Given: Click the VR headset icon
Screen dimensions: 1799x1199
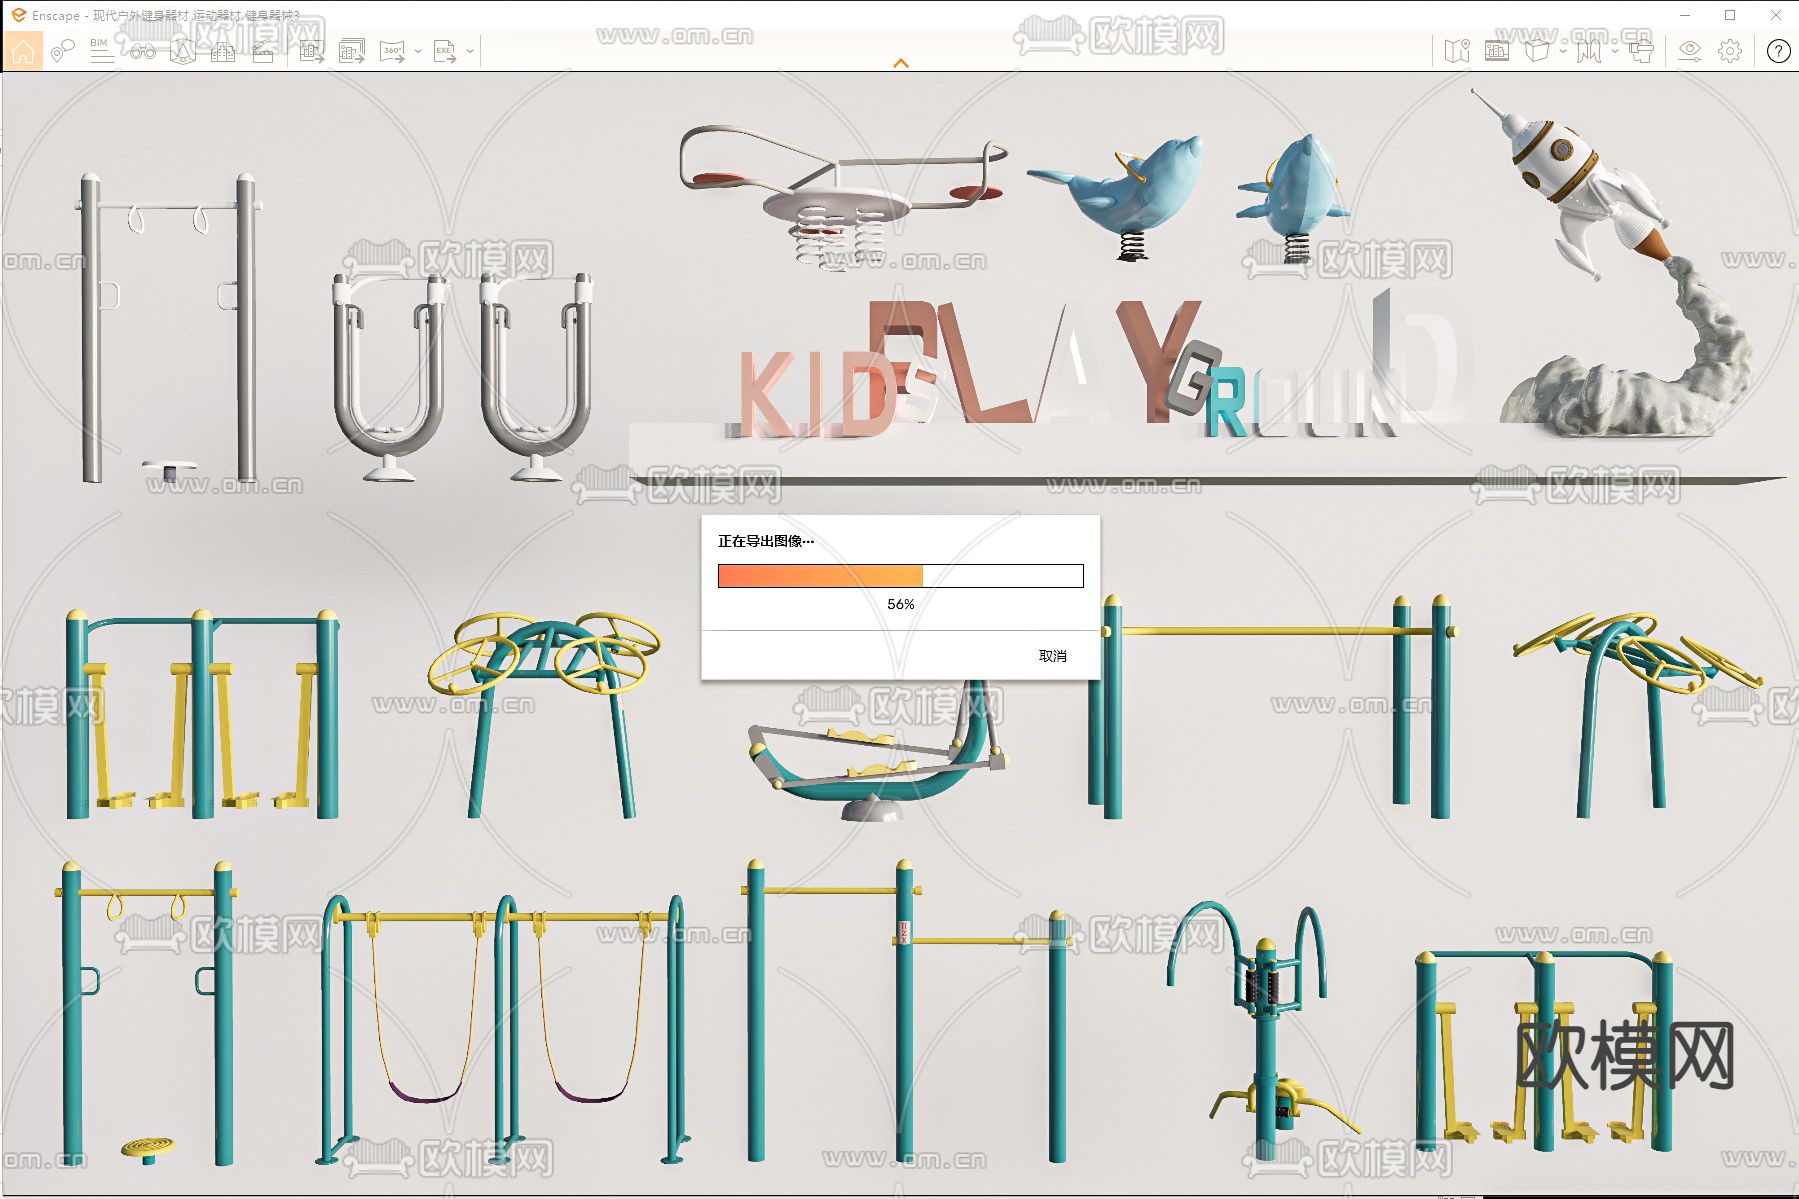Looking at the screenshot, I should coord(1641,51).
